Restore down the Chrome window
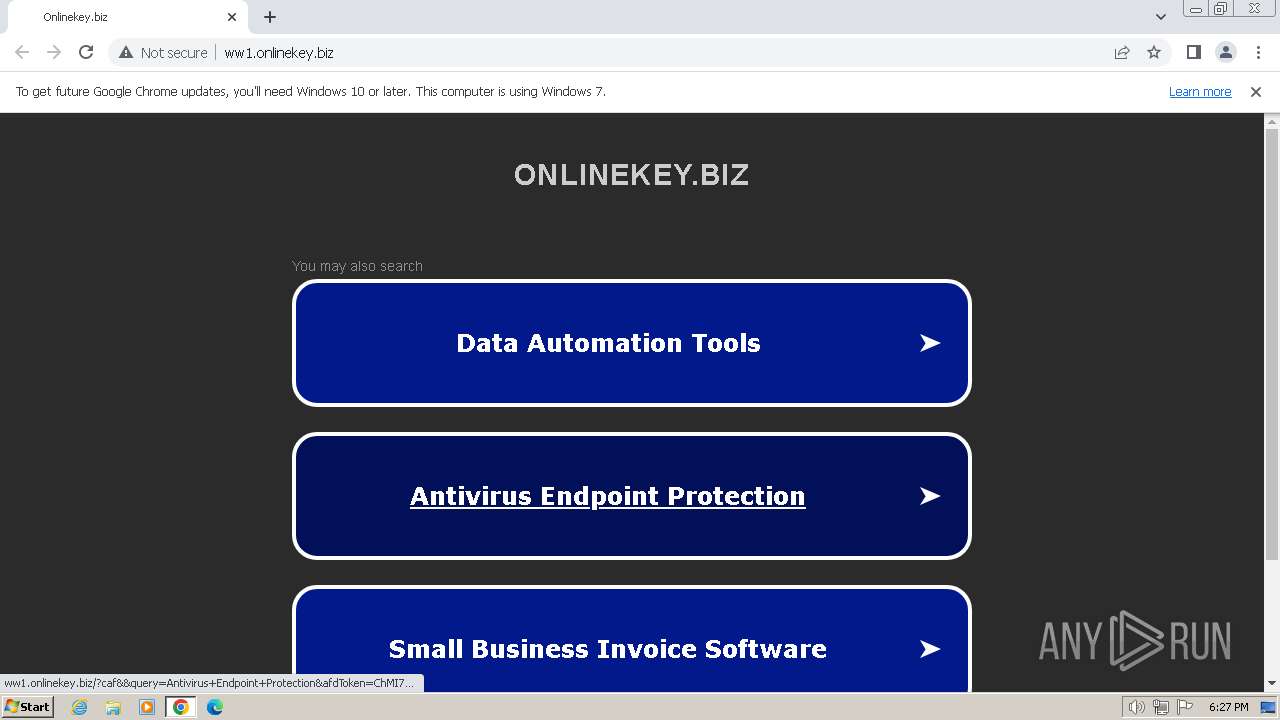 (1221, 9)
